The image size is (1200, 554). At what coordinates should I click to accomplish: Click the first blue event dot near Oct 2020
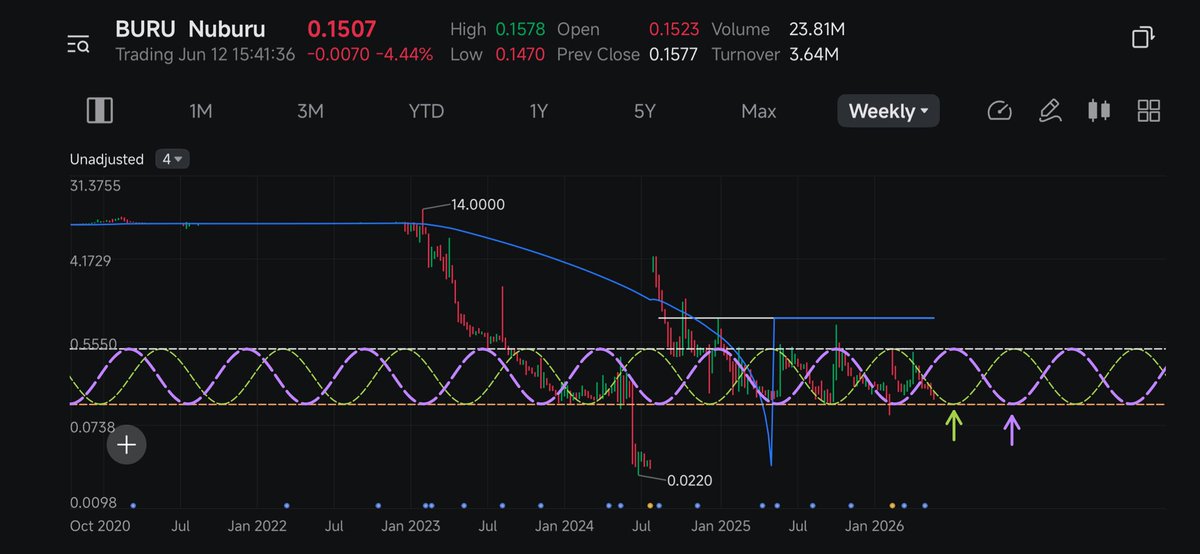pyautogui.click(x=132, y=506)
